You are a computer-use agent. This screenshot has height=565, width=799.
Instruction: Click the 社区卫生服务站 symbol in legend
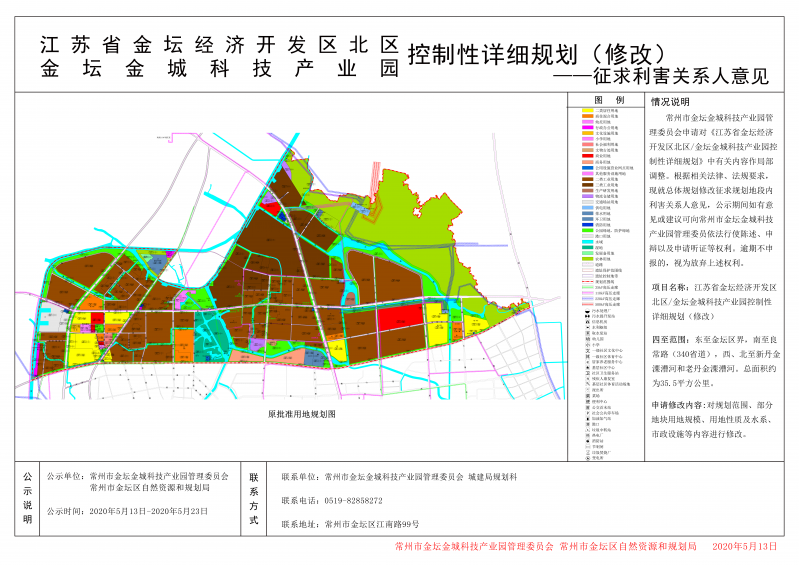[x=588, y=373]
